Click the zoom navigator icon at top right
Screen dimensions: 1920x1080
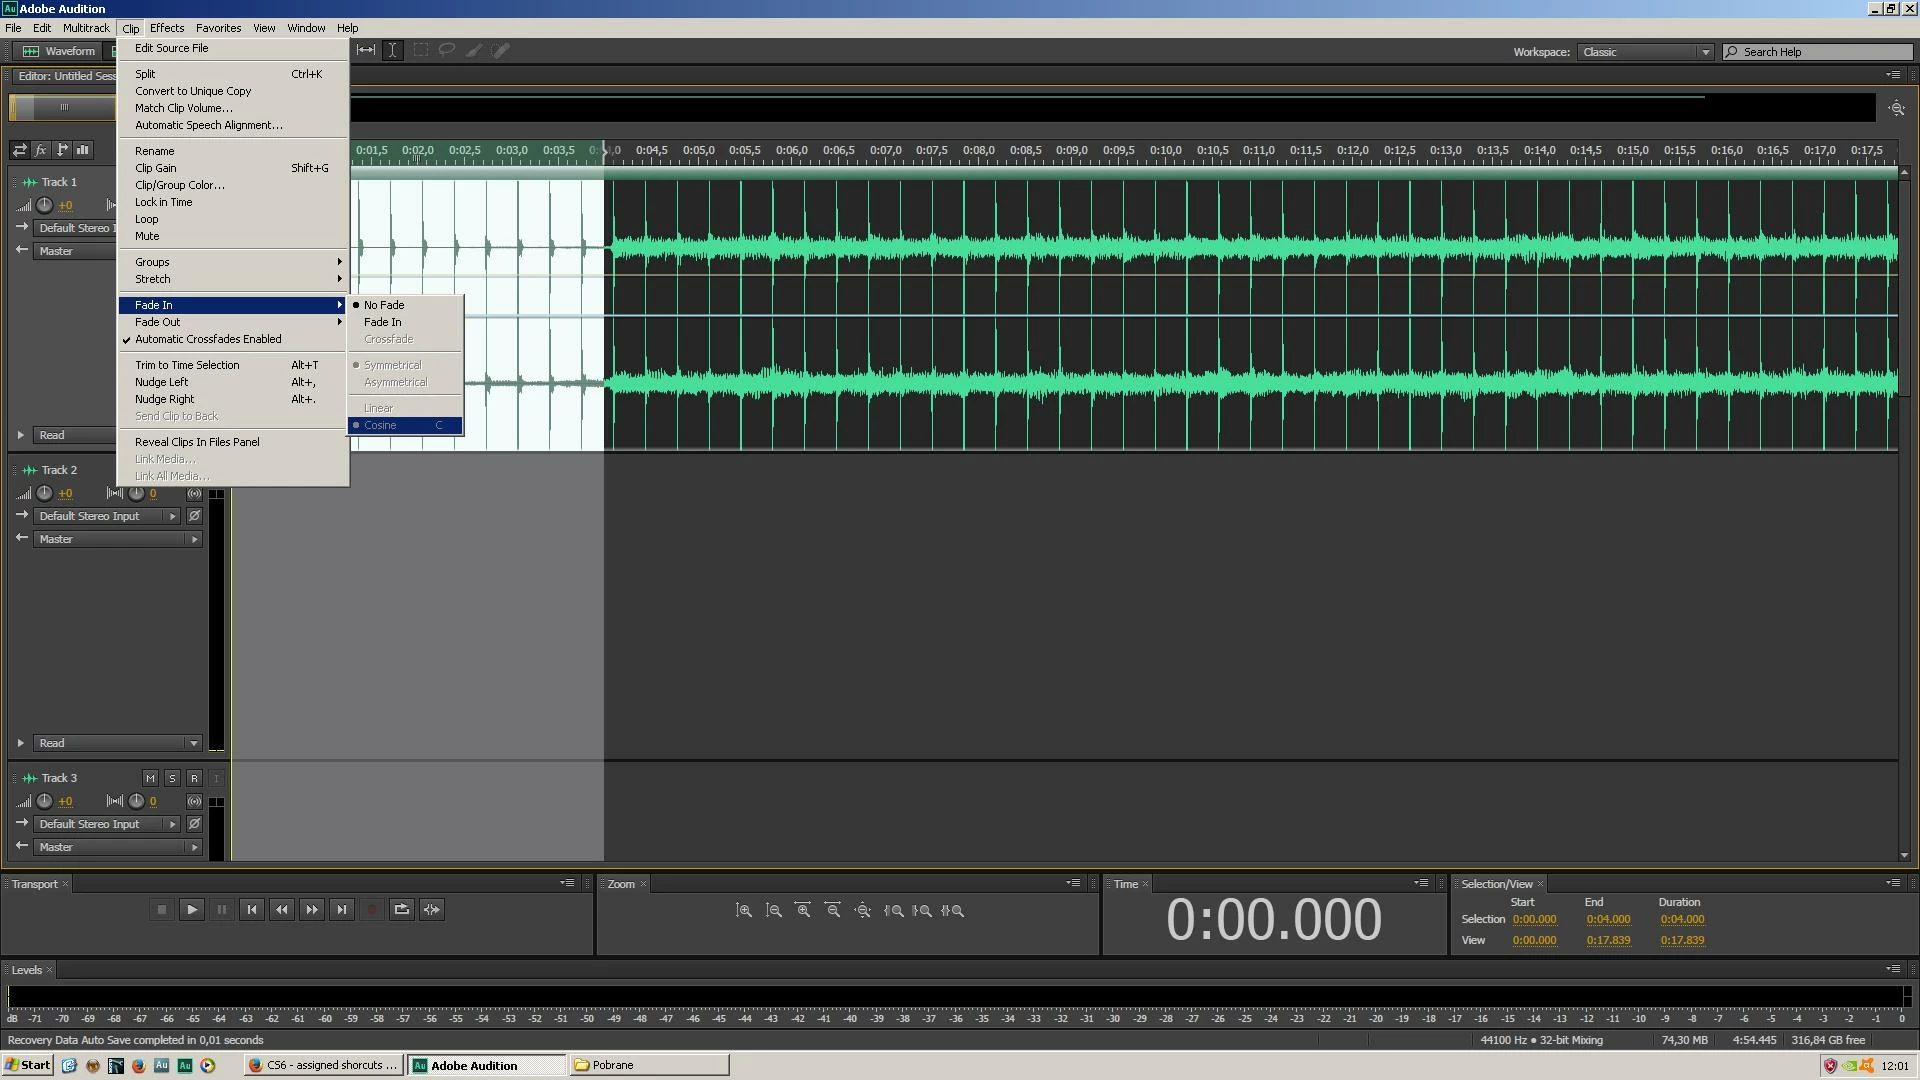[x=1896, y=108]
